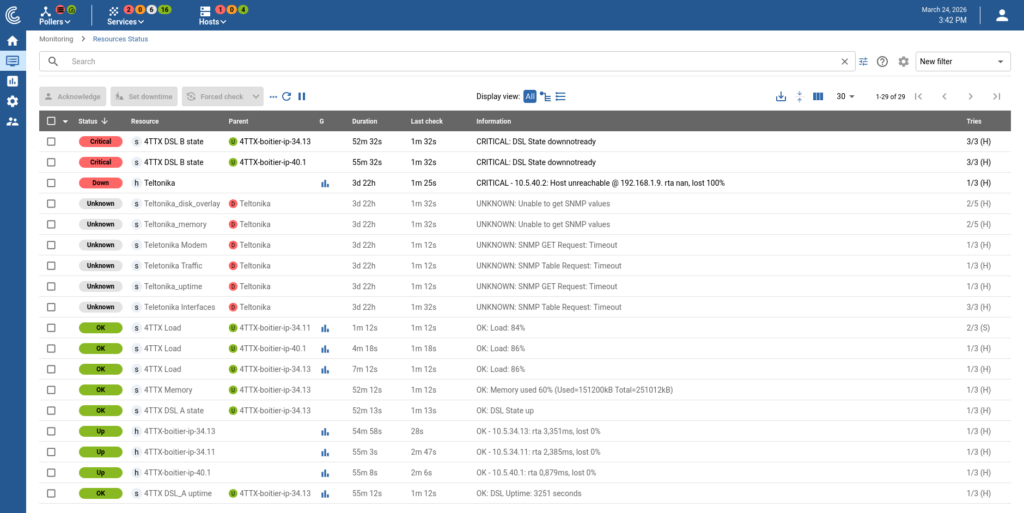Image resolution: width=1024 pixels, height=513 pixels.
Task: Click the graph icon on the Teltonika row
Action: (325, 183)
